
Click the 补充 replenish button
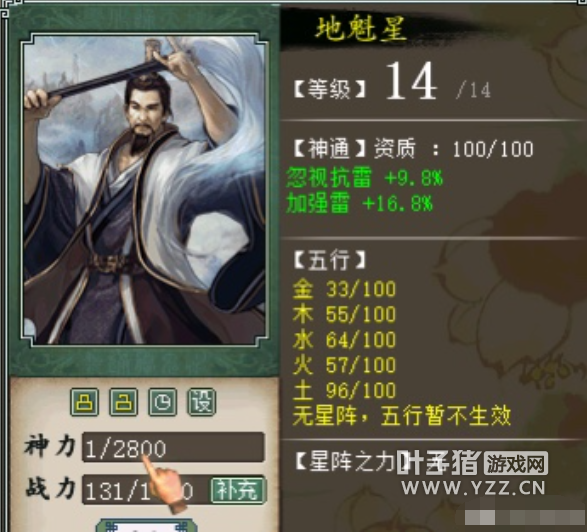238,490
